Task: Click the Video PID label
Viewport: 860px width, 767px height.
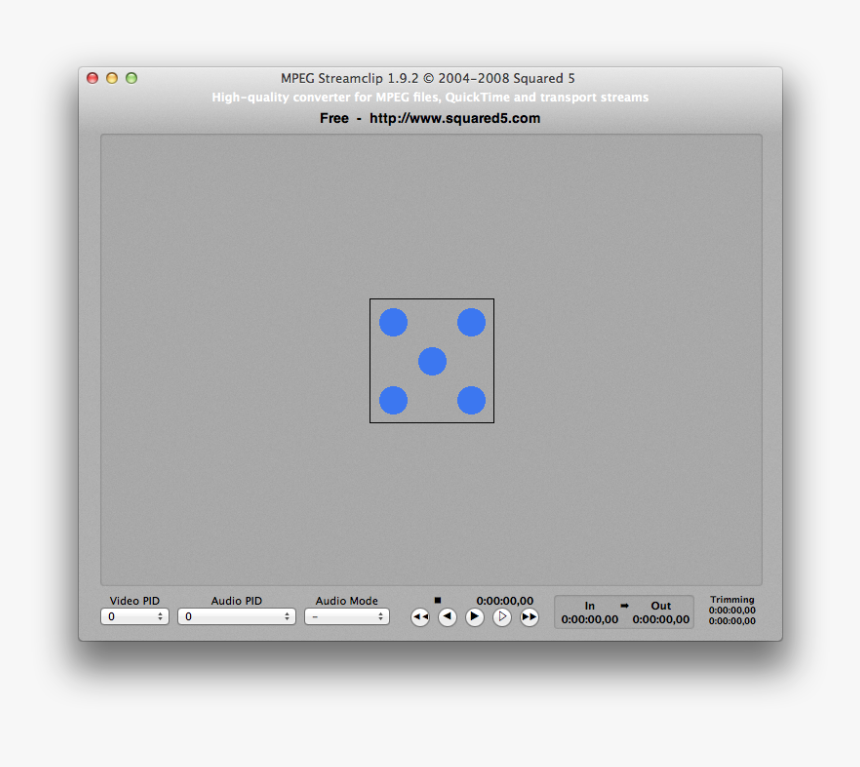Action: (x=134, y=601)
